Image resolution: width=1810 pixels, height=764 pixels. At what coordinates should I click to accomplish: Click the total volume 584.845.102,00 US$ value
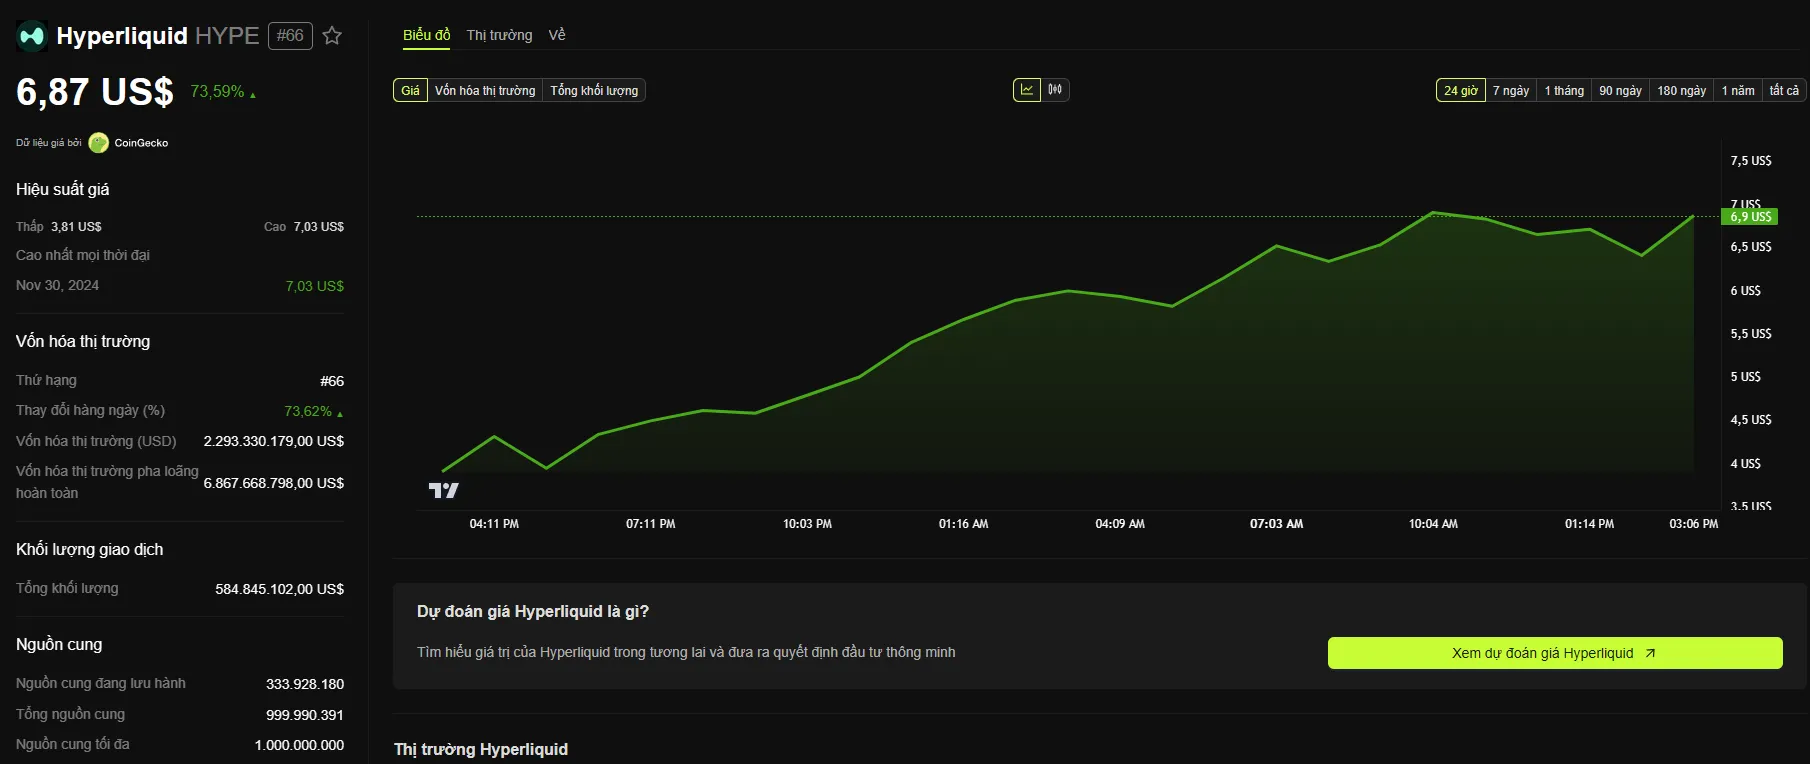tap(280, 589)
